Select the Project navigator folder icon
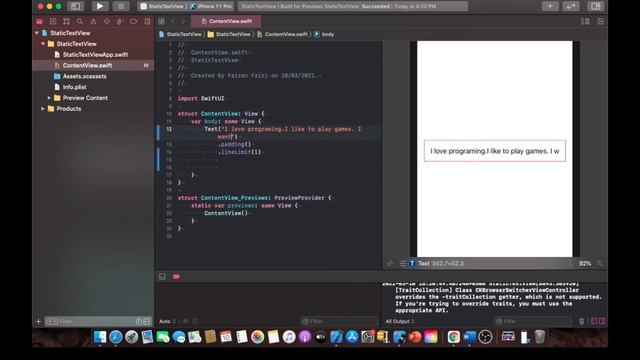 (40, 21)
